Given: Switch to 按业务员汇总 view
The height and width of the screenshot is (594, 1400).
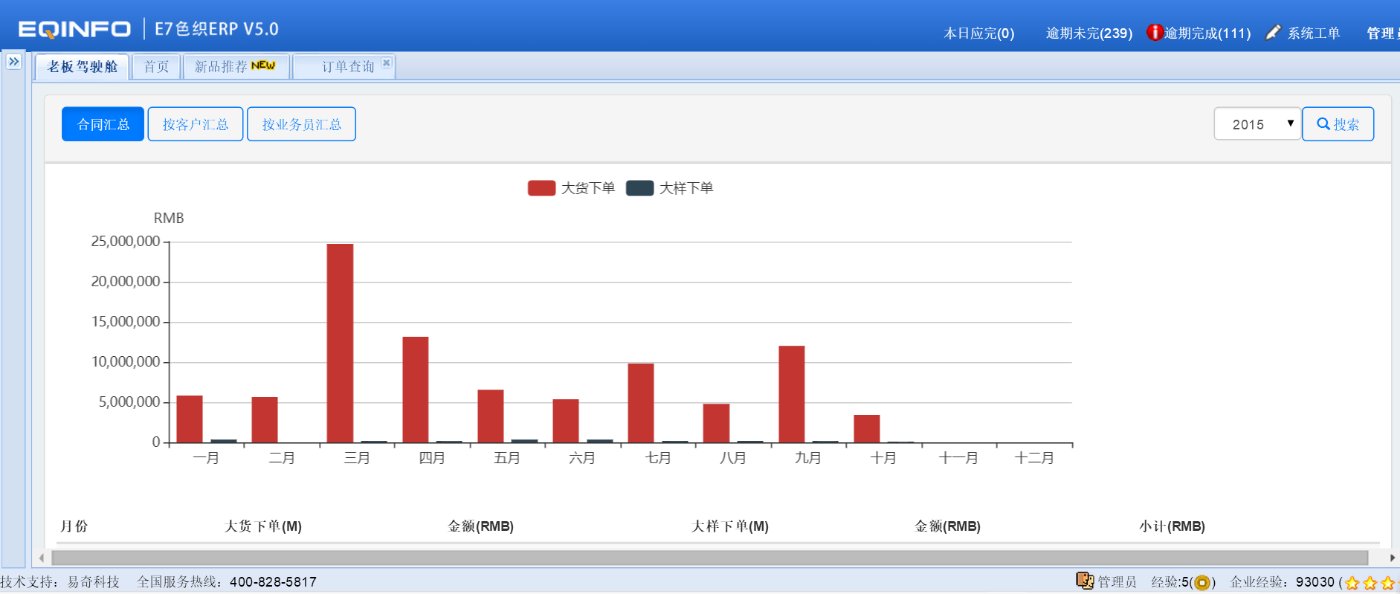Looking at the screenshot, I should coord(301,124).
